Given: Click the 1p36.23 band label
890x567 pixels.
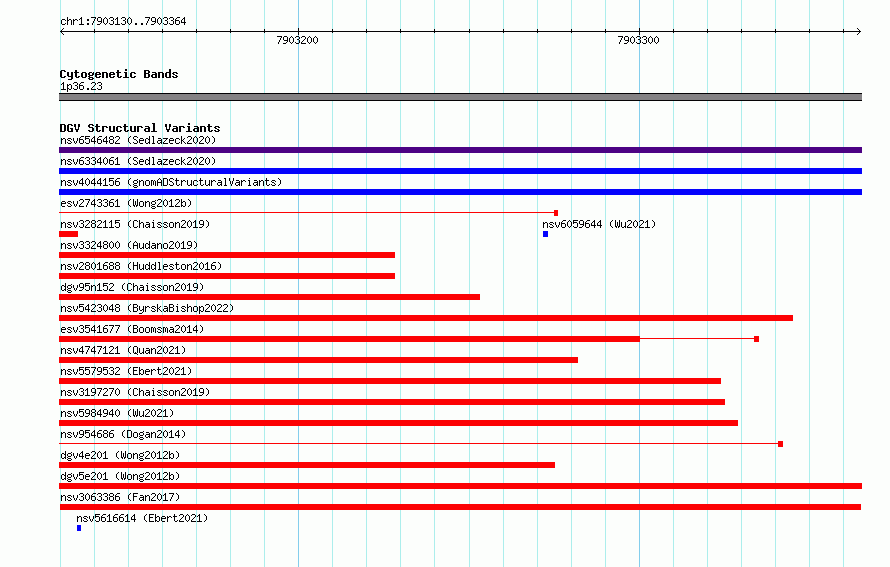Looking at the screenshot, I should pyautogui.click(x=81, y=86).
